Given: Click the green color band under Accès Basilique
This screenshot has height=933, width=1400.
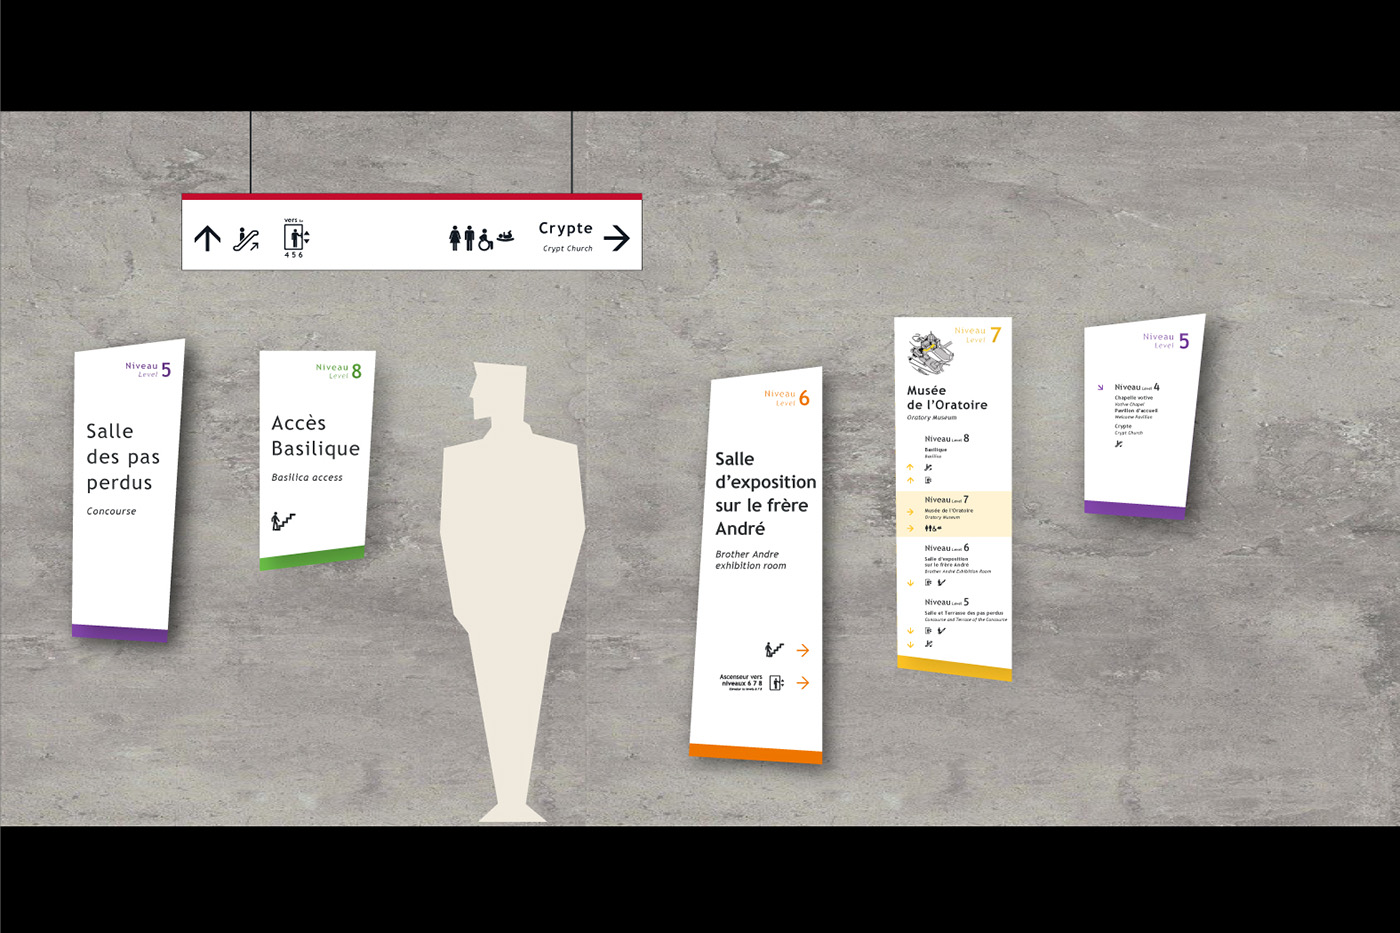Looking at the screenshot, I should 312,557.
